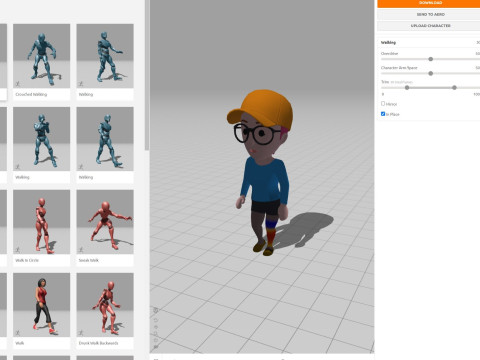Adjust the Overdrive slider handle
This screenshot has height=360, width=480.
click(x=431, y=59)
